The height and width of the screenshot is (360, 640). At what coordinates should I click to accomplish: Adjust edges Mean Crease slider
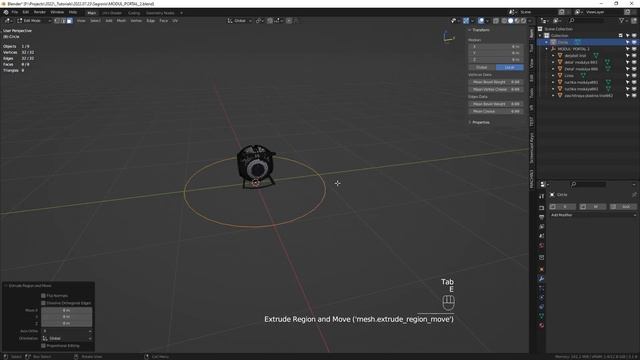(496, 111)
